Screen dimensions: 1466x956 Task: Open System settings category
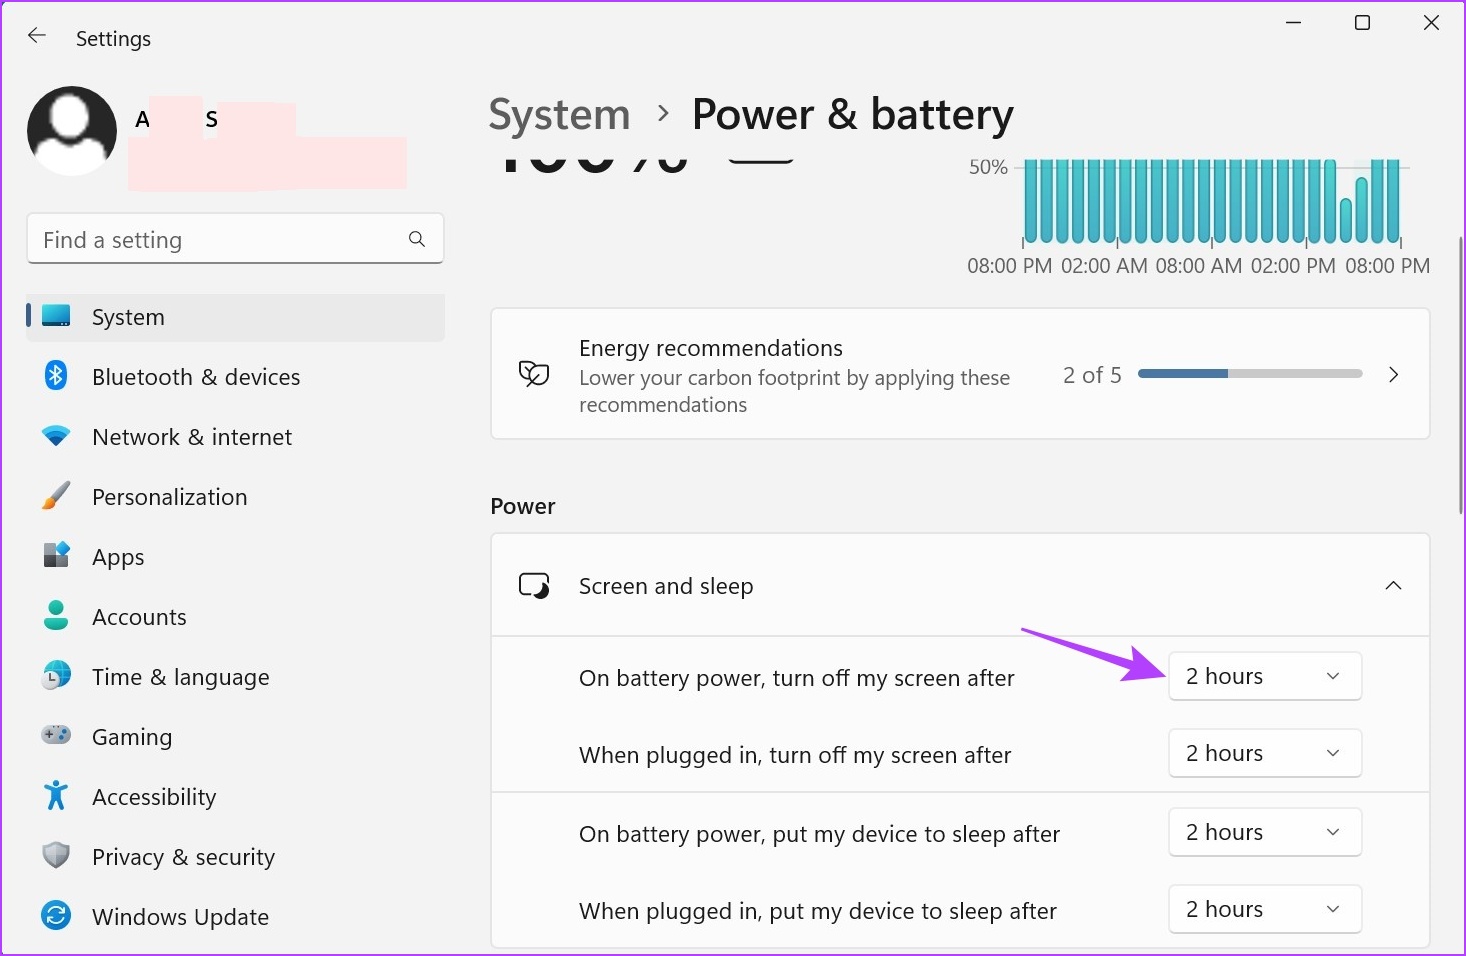(x=235, y=317)
